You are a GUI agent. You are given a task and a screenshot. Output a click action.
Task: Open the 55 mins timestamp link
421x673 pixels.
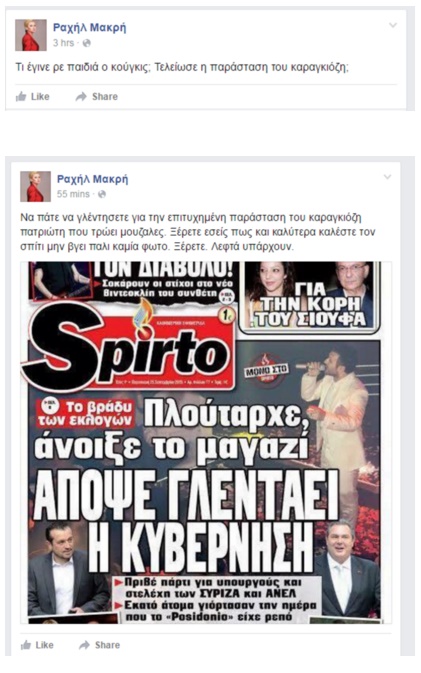(x=73, y=194)
